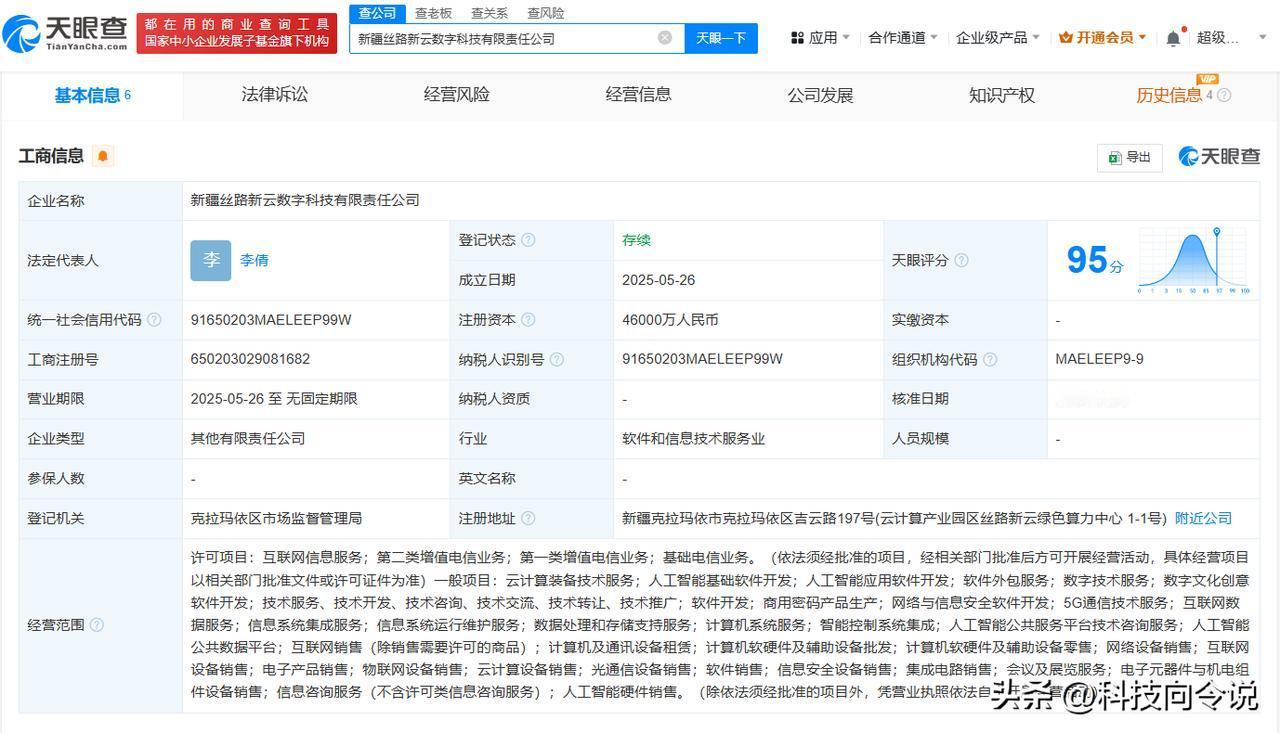
Task: Select the 基本信息 tab
Action: coord(92,96)
